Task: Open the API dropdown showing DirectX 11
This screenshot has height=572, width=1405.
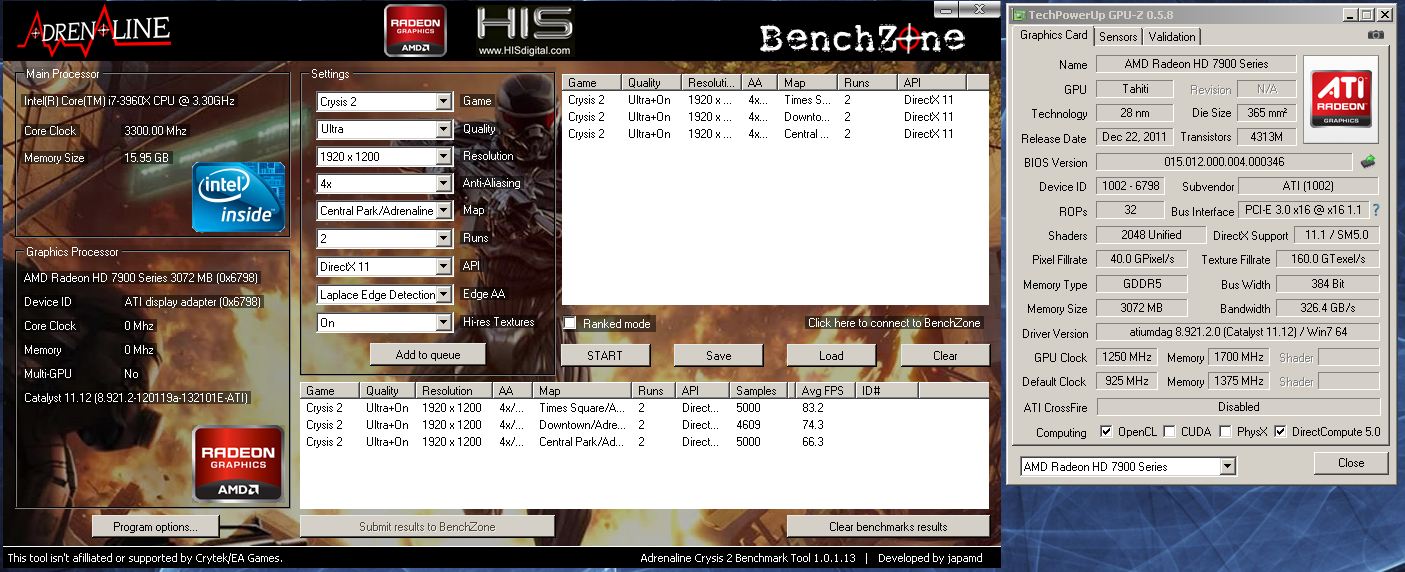Action: coord(385,267)
